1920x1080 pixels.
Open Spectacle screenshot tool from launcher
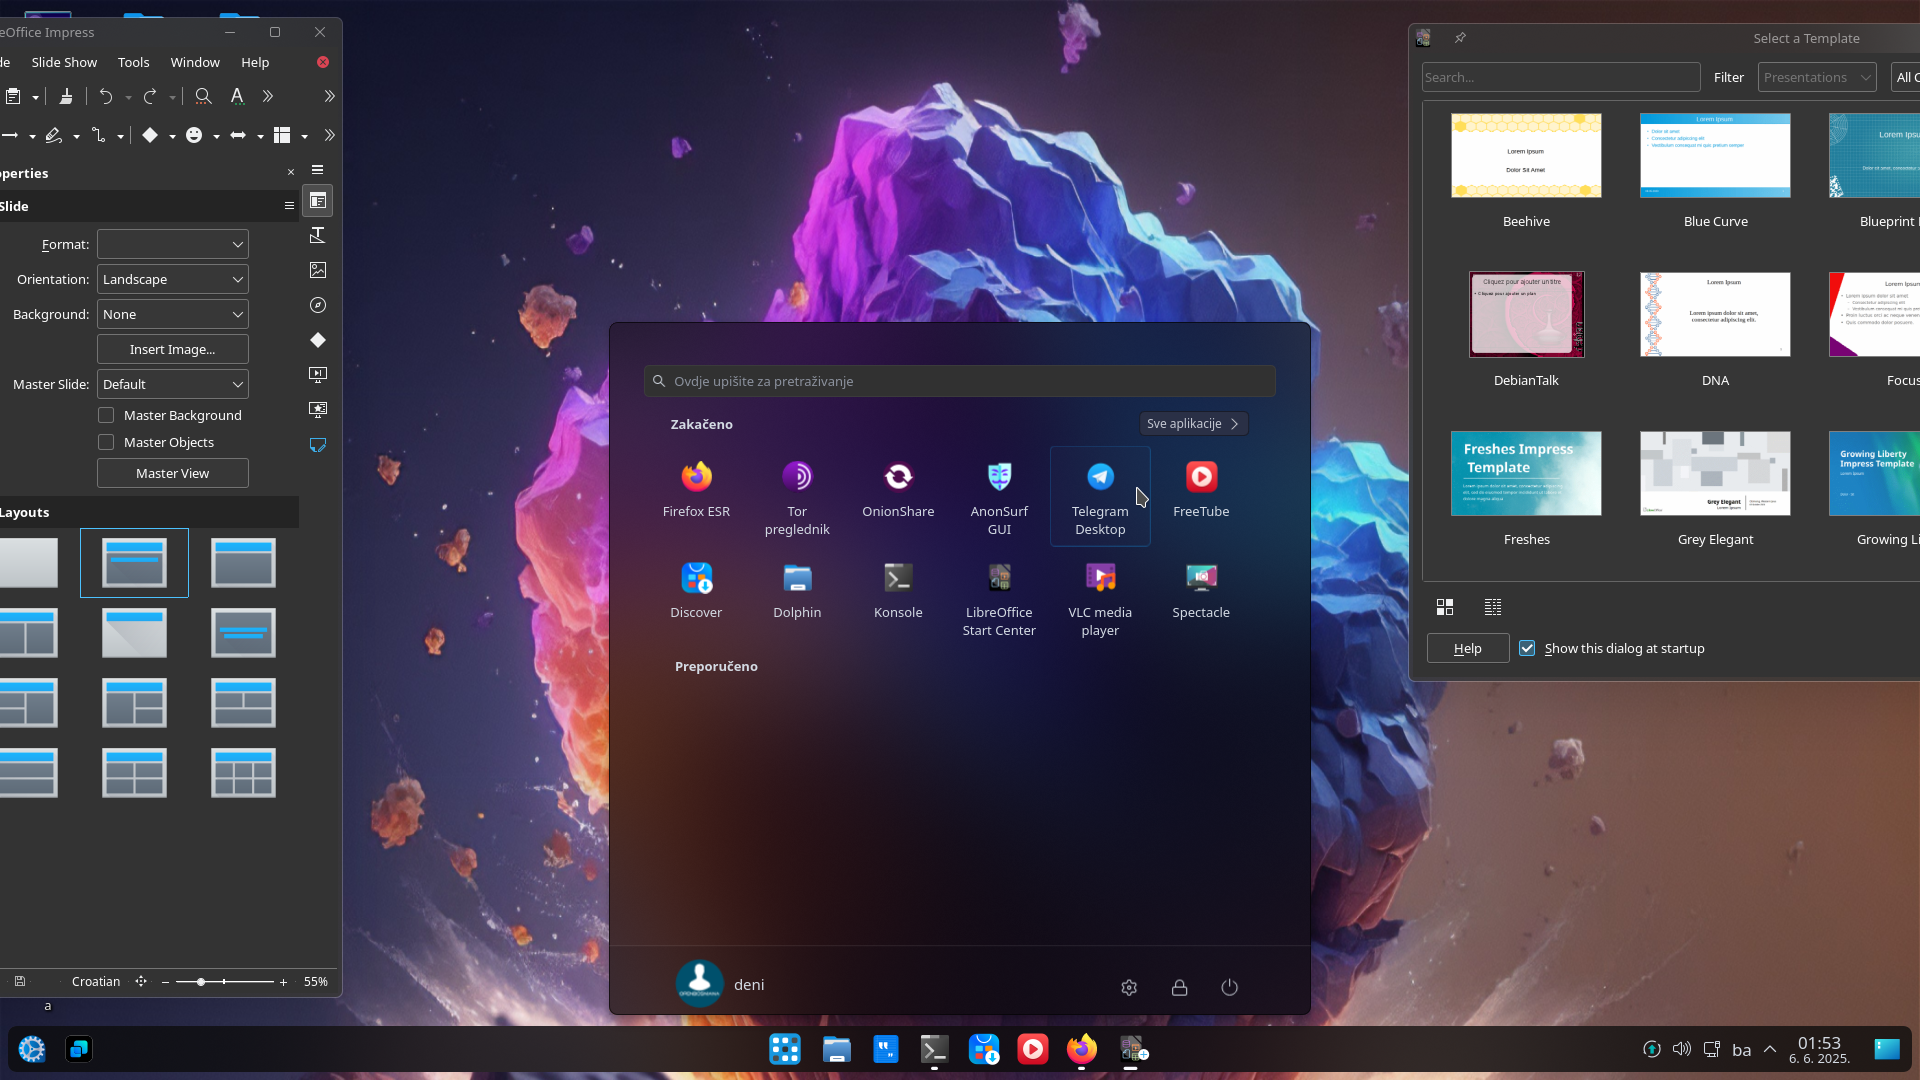[1201, 592]
